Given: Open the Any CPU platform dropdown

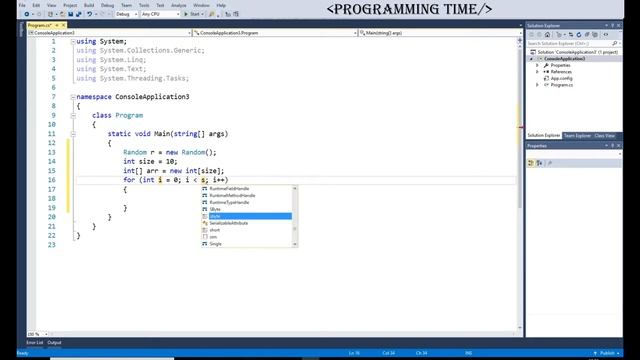Looking at the screenshot, I should [x=178, y=14].
